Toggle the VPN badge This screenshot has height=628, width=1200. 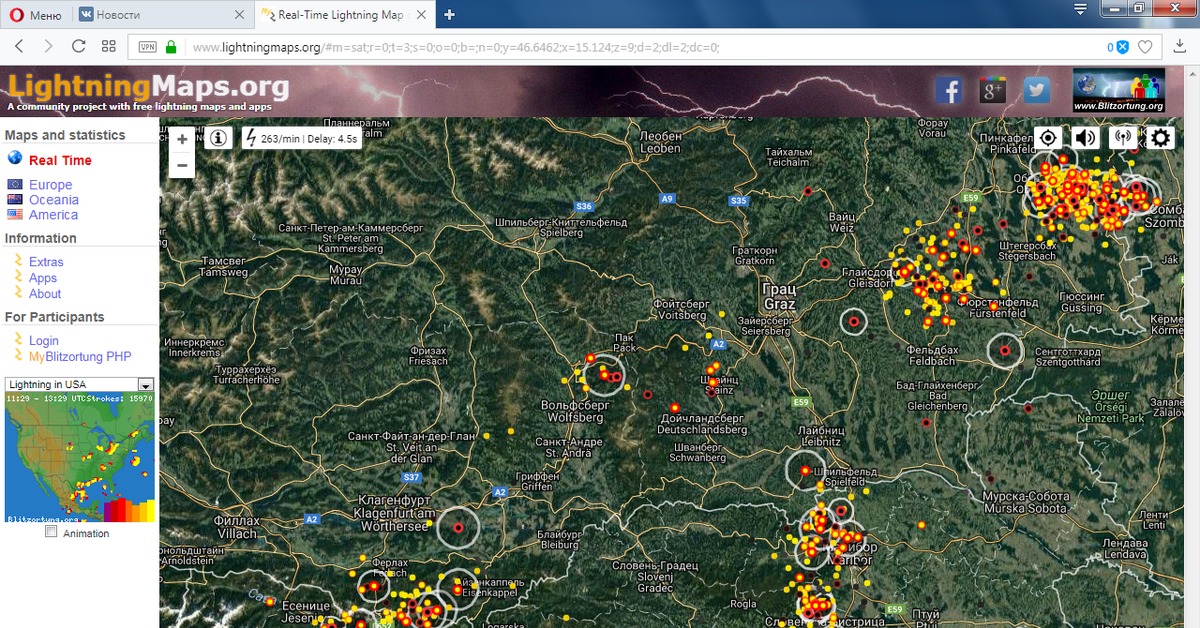[147, 47]
